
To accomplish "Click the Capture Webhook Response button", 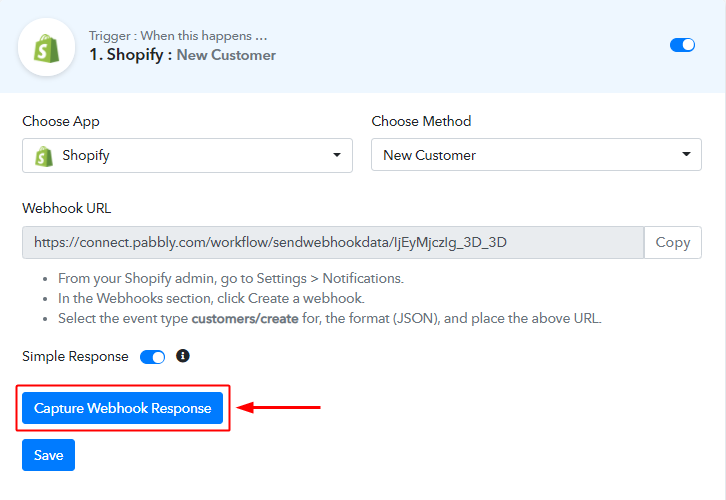I will (123, 408).
